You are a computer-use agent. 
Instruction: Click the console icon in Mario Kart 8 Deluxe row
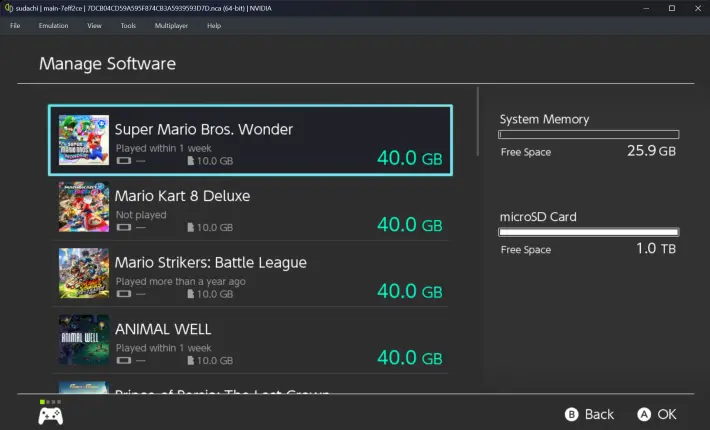click(x=124, y=227)
